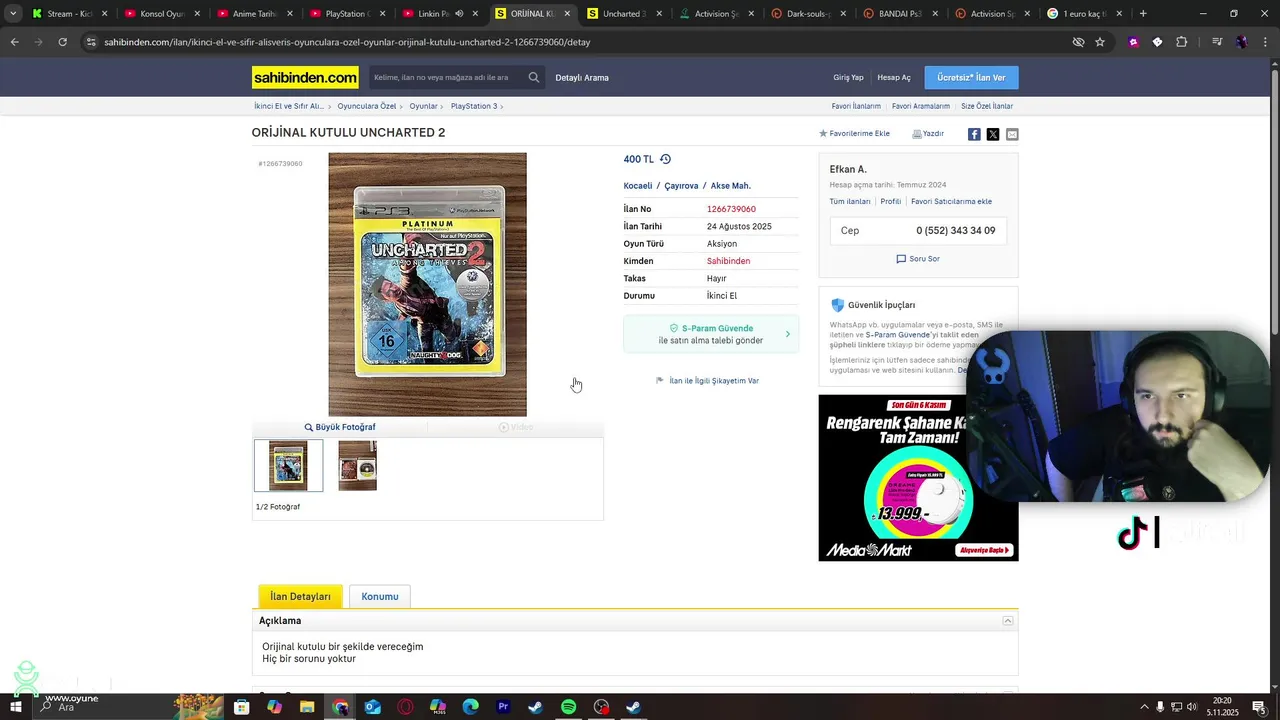Screen dimensions: 1280x720
Task: Switch to the İlan Detayları tab
Action: pyautogui.click(x=300, y=597)
